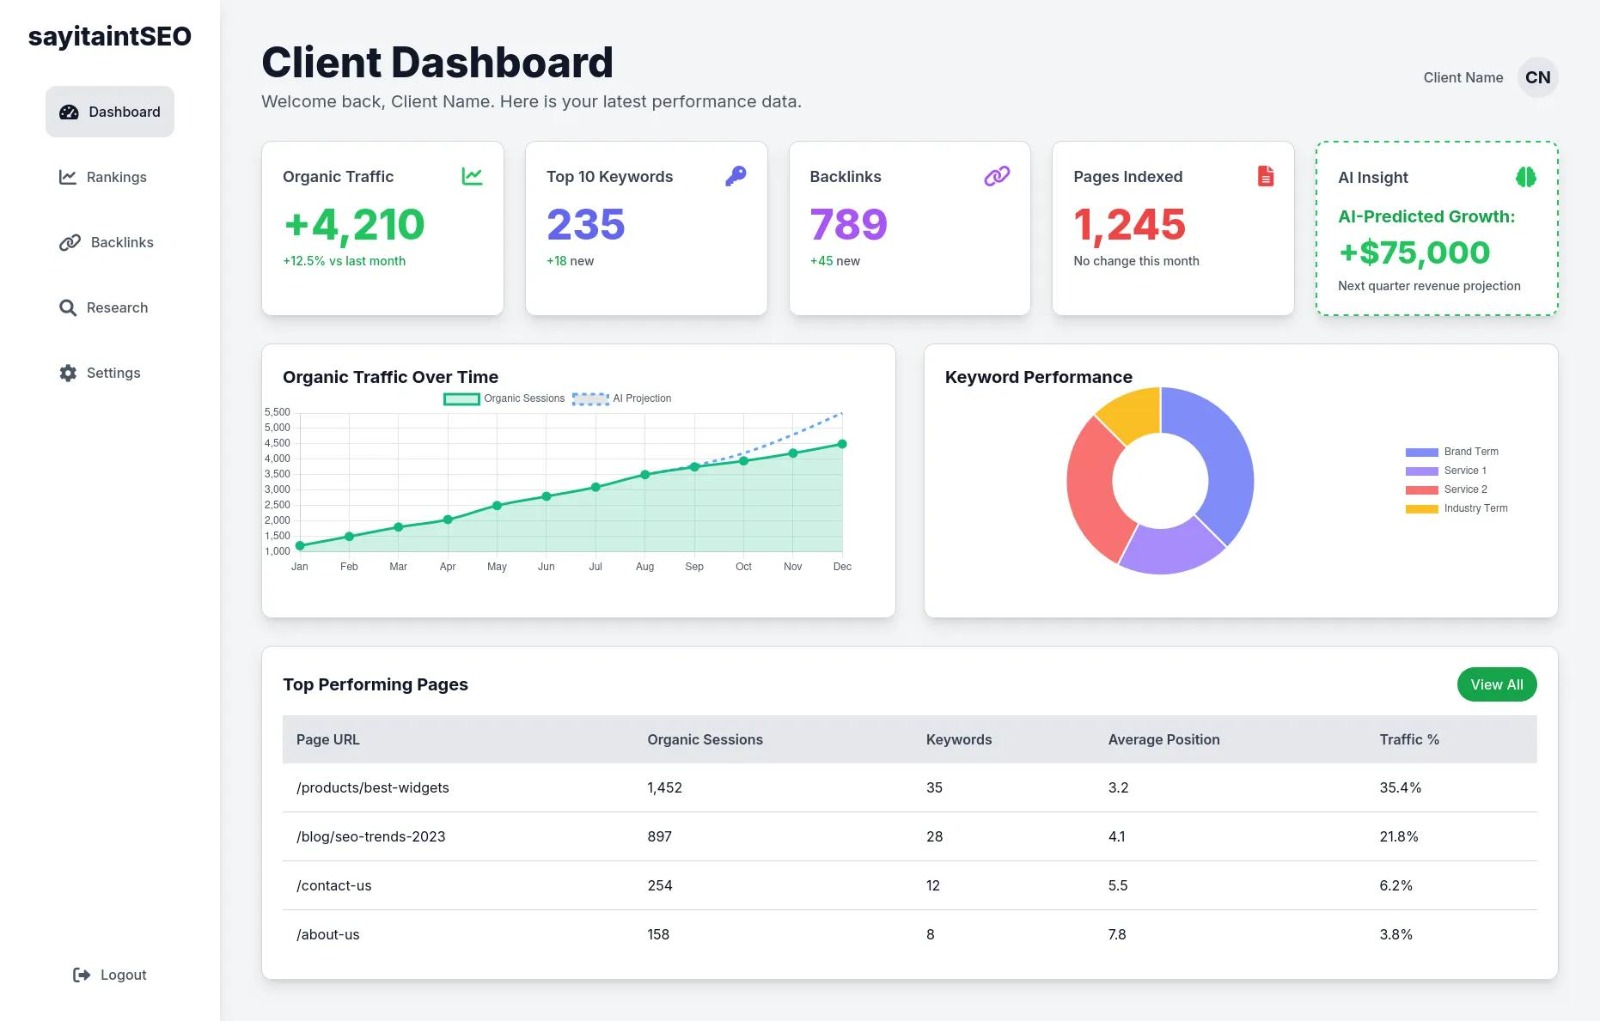Click the Organic Sessions column header

click(x=705, y=740)
